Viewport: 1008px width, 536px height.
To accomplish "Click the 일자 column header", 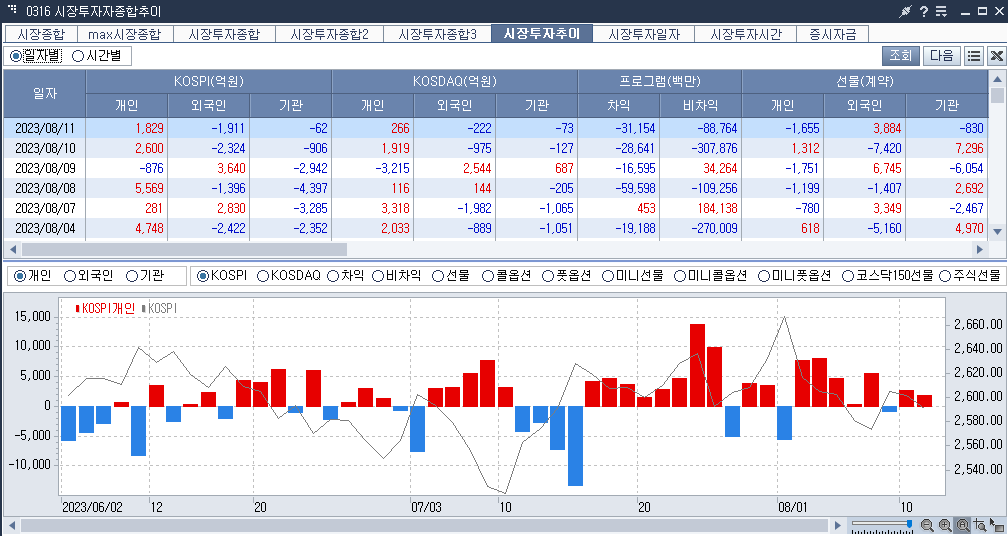I will tap(45, 93).
